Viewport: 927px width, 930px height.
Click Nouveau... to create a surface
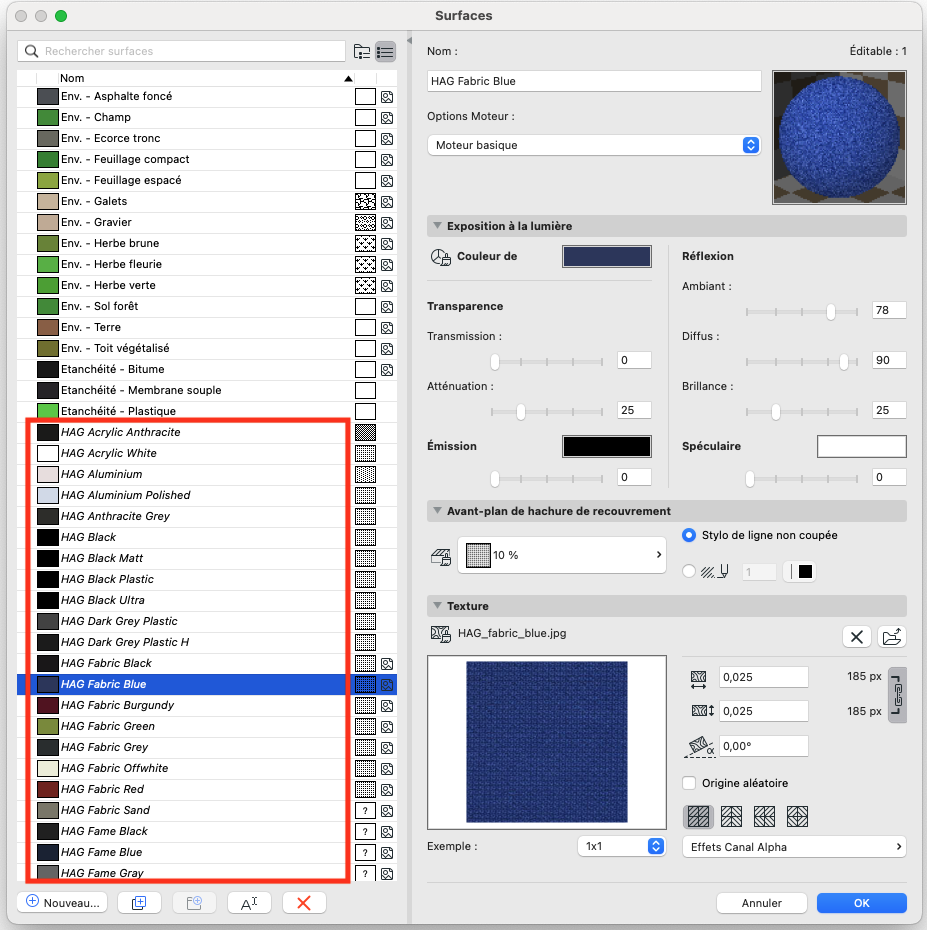(x=62, y=903)
